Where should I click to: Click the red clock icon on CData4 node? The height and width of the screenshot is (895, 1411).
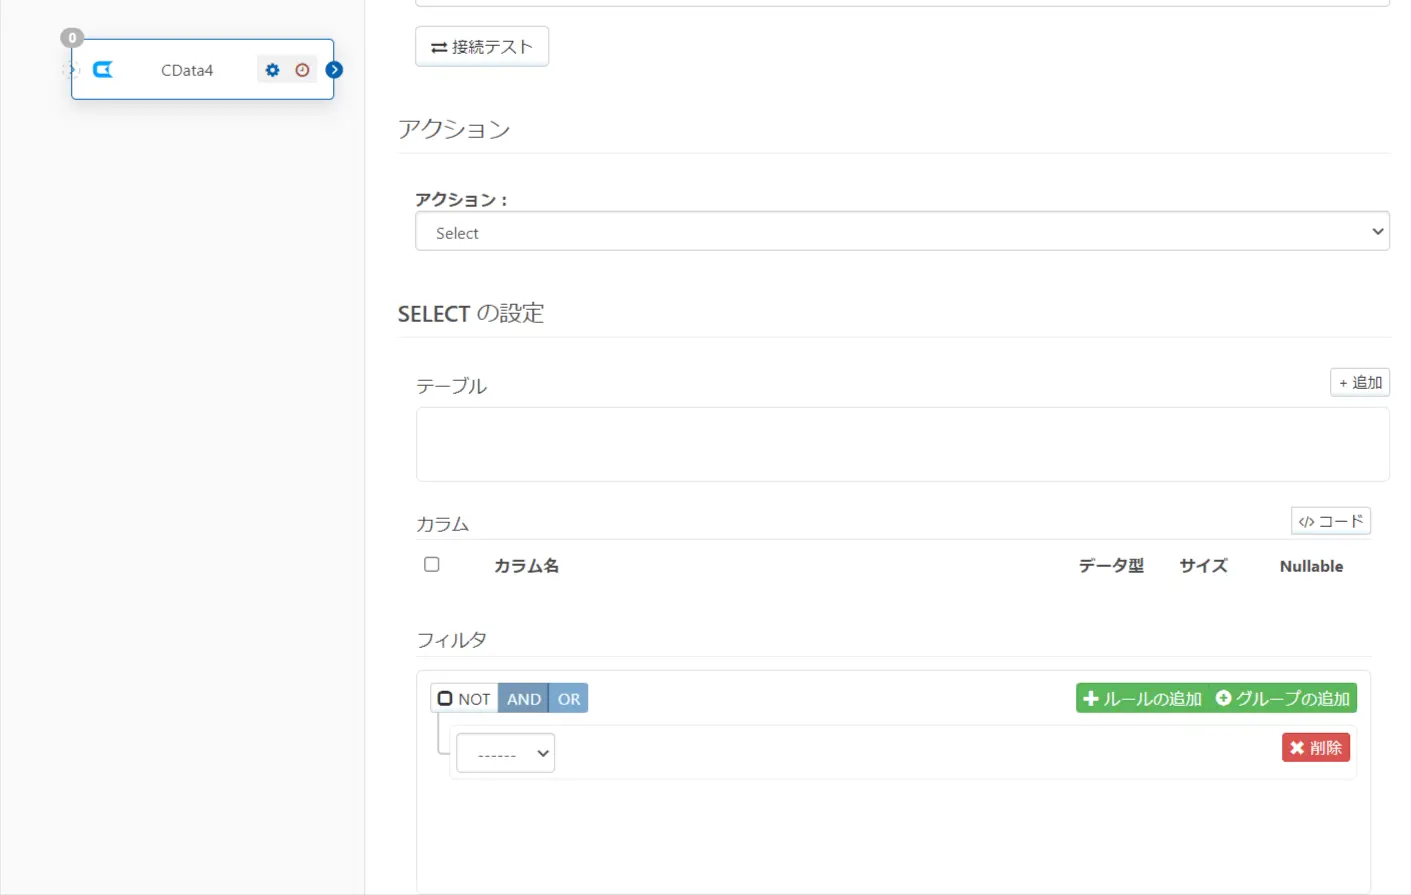coord(302,70)
